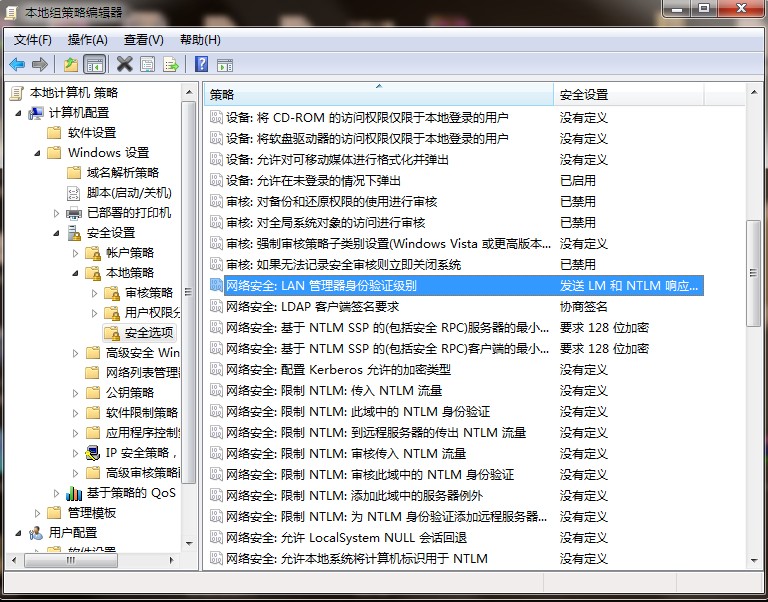The width and height of the screenshot is (768, 602).
Task: Click the 计算机配置 computer icon
Action: [36, 113]
